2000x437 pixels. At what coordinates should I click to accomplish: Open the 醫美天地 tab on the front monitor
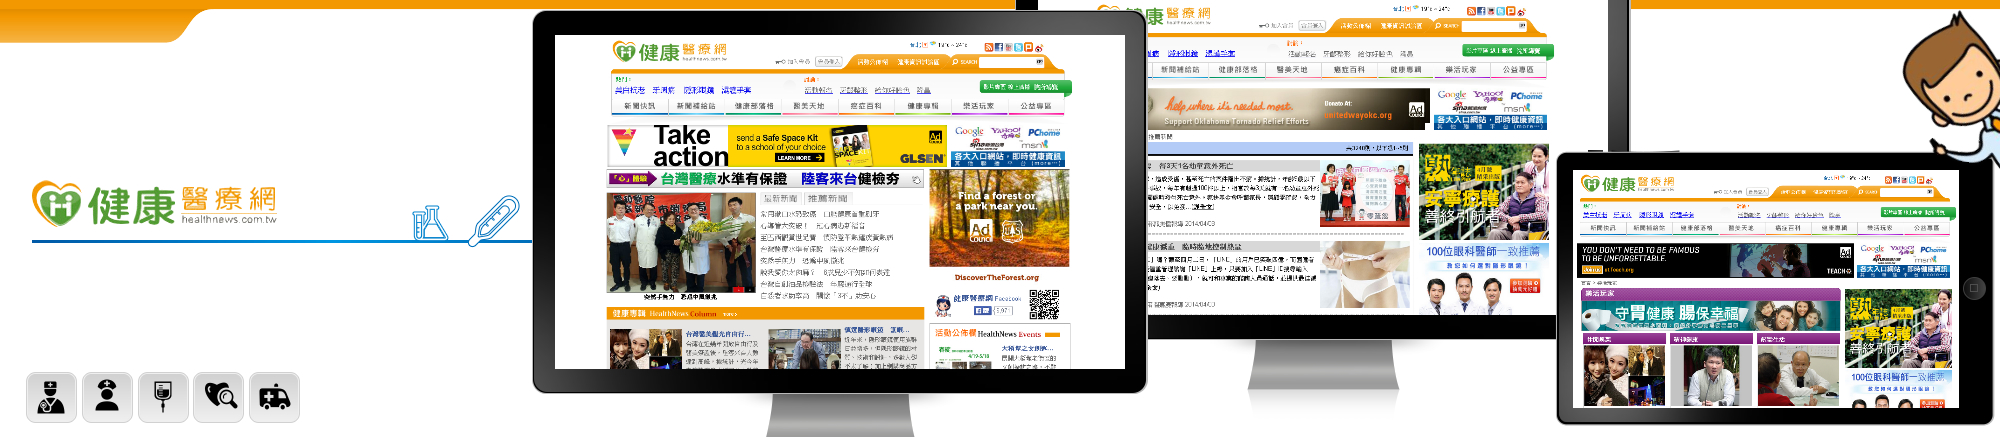(809, 106)
